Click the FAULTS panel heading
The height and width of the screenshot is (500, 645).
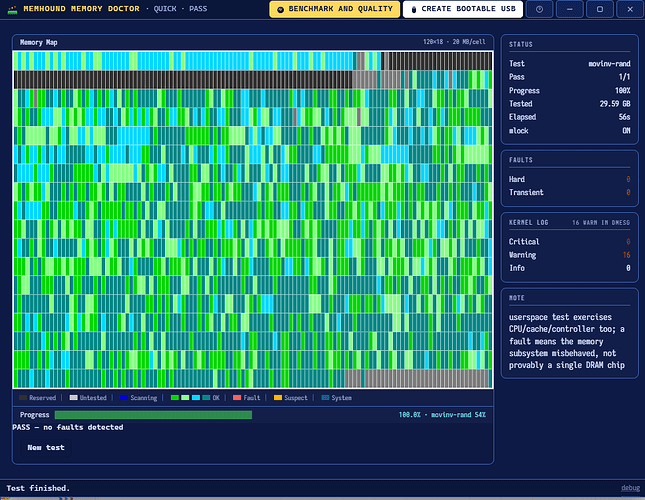pos(521,160)
